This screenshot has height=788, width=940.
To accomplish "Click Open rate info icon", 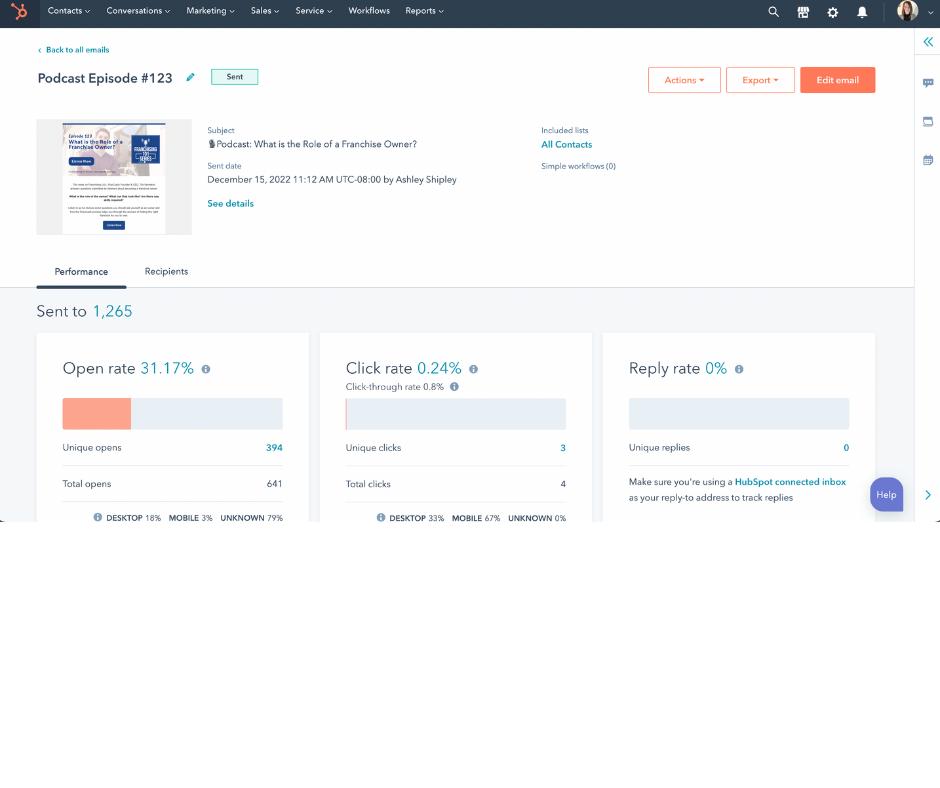I will pyautogui.click(x=206, y=369).
